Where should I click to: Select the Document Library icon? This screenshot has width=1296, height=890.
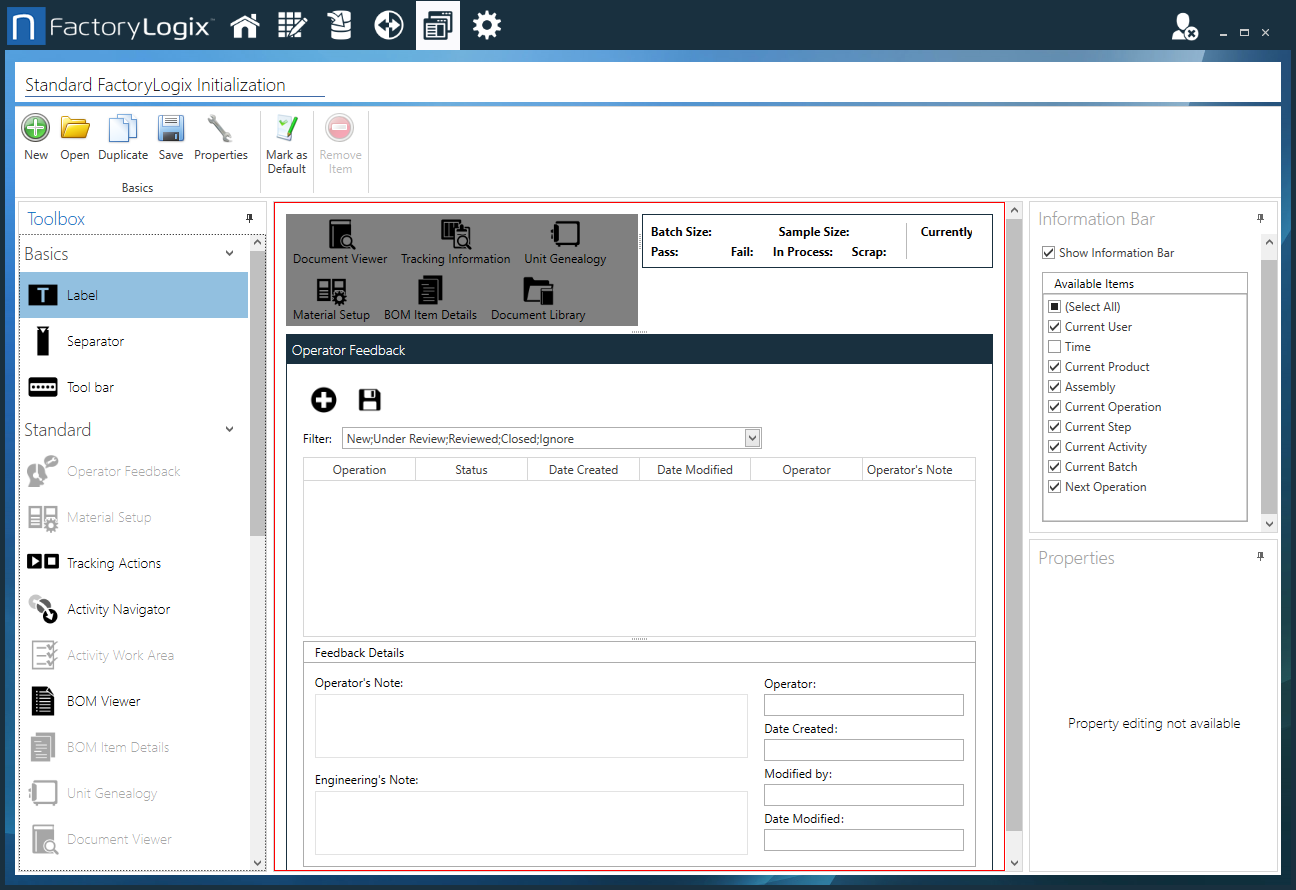tap(538, 295)
